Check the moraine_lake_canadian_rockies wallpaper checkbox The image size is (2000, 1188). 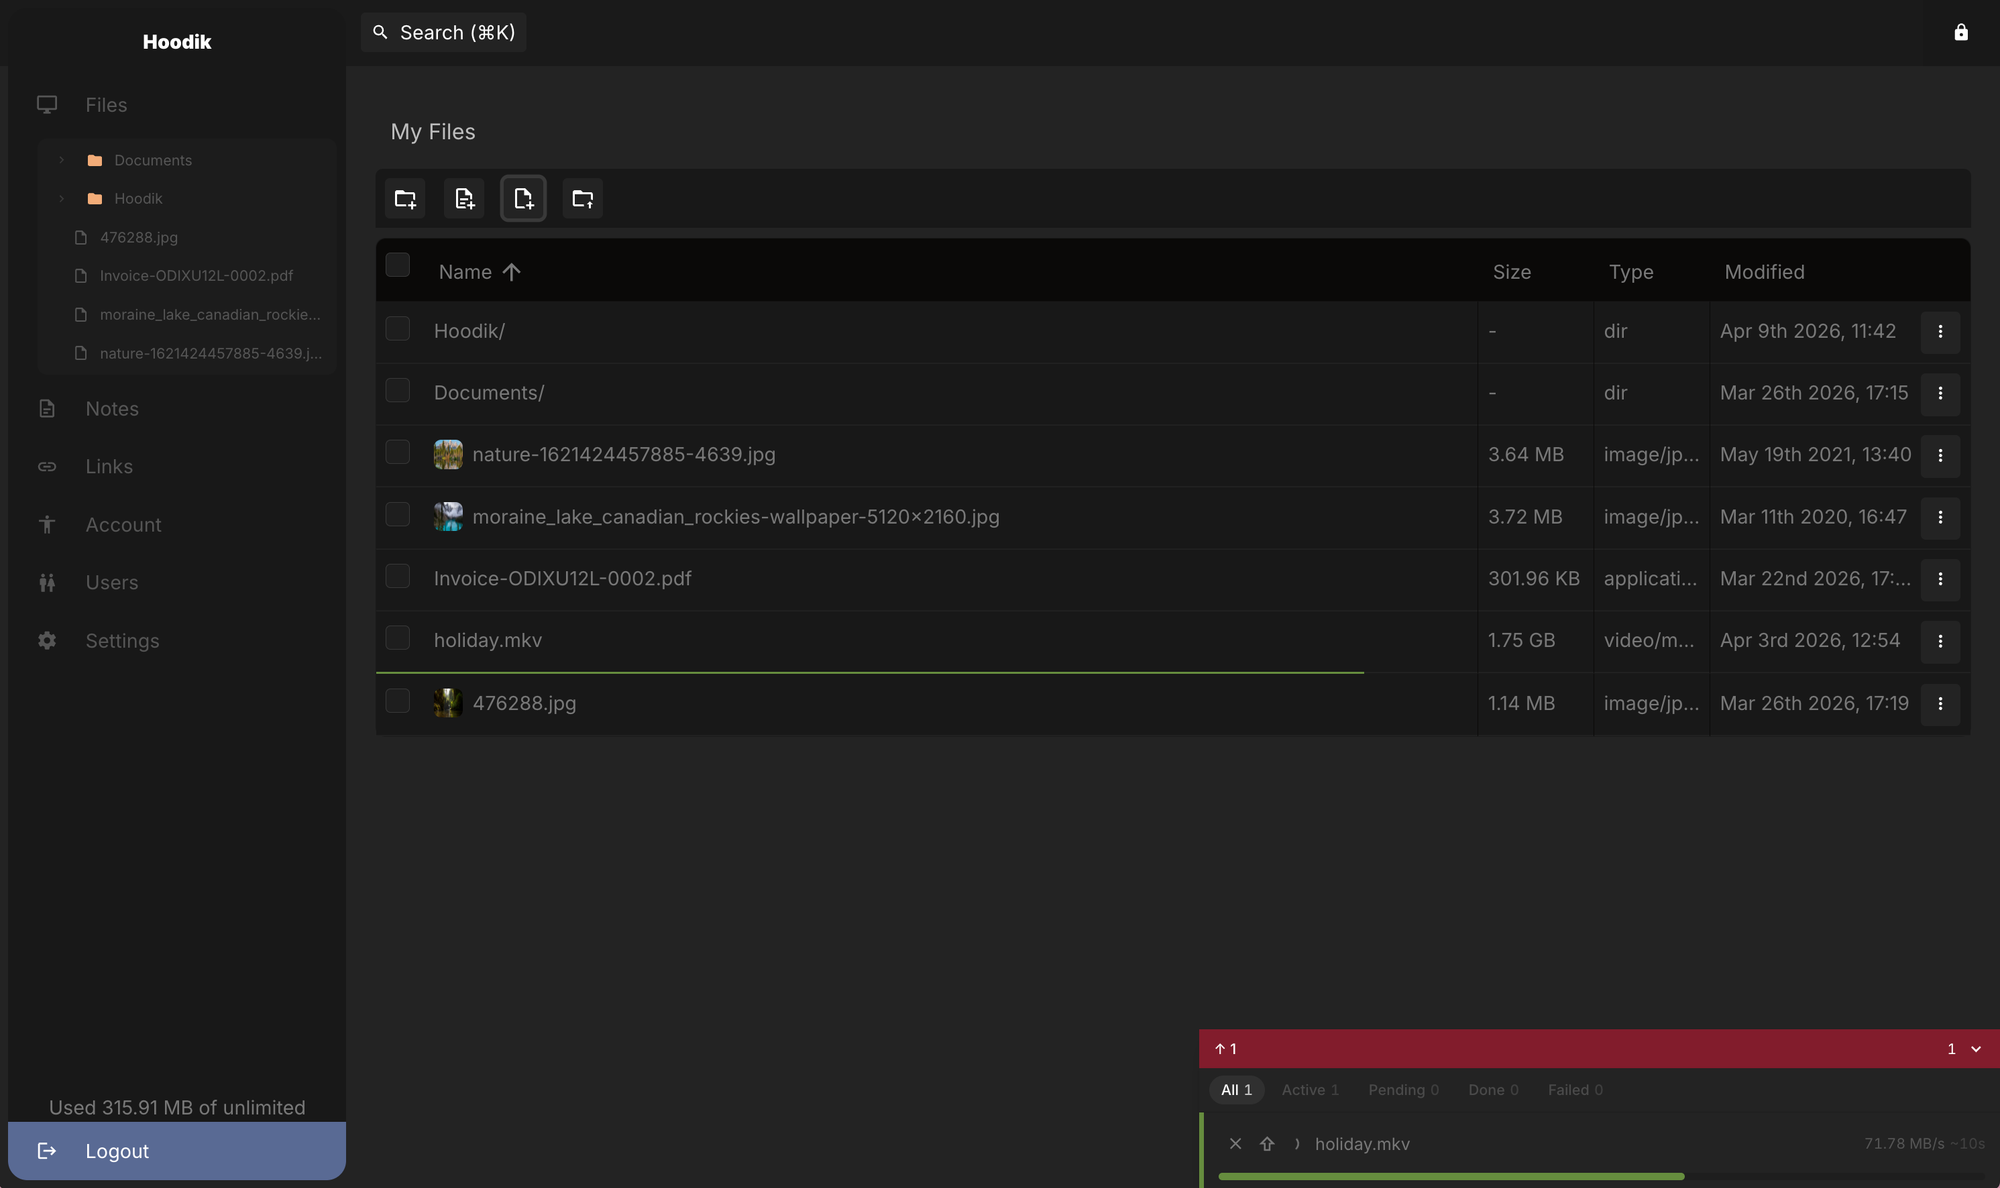pyautogui.click(x=398, y=515)
